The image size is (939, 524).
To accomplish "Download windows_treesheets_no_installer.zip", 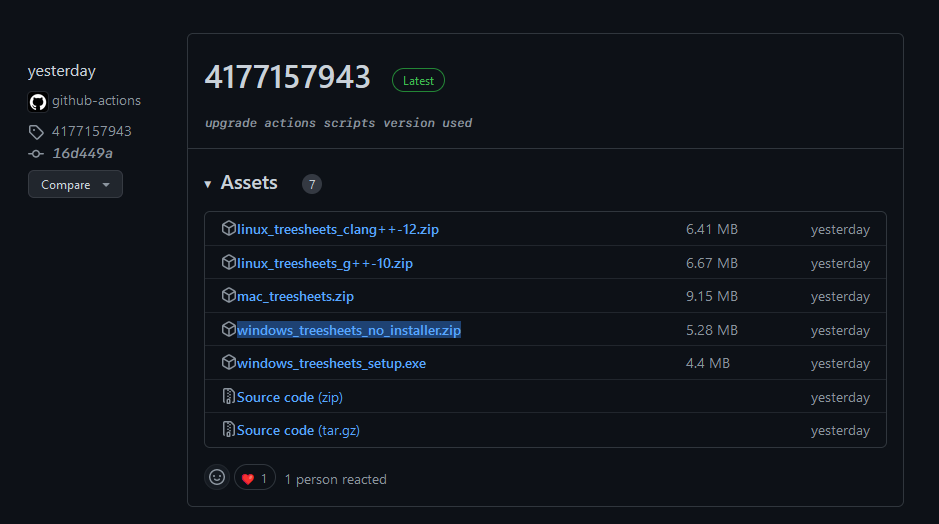I will [349, 330].
